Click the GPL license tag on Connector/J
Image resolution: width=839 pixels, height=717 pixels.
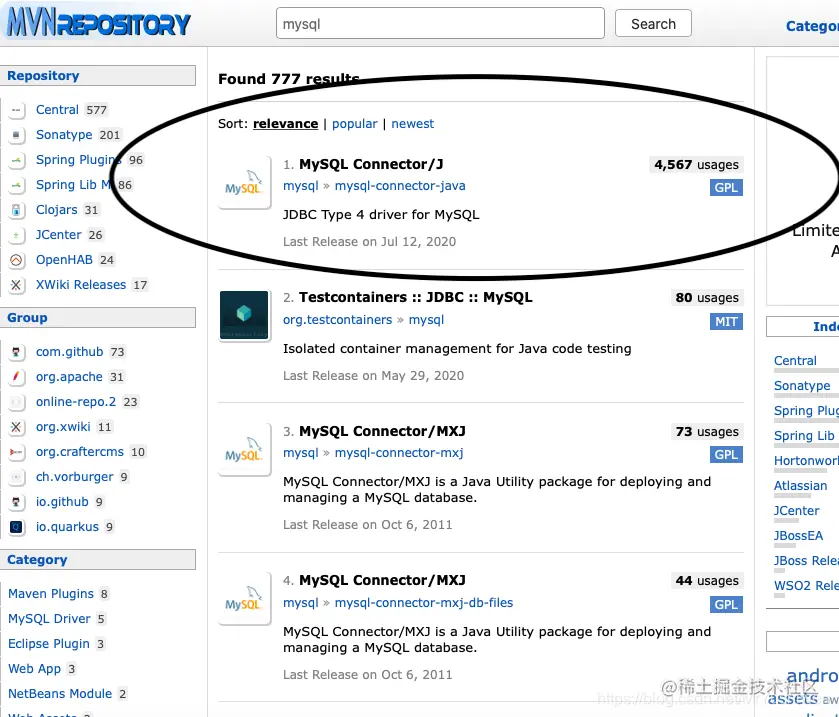(726, 188)
